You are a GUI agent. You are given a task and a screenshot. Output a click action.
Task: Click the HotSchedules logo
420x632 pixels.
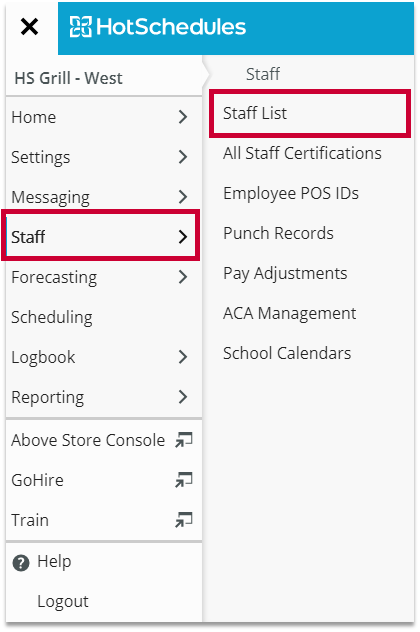pyautogui.click(x=157, y=27)
